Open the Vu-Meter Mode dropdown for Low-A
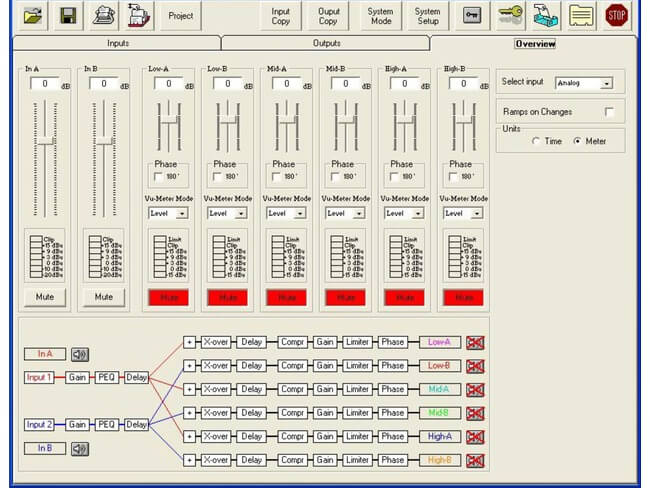This screenshot has height=488, width=650. click(x=182, y=213)
